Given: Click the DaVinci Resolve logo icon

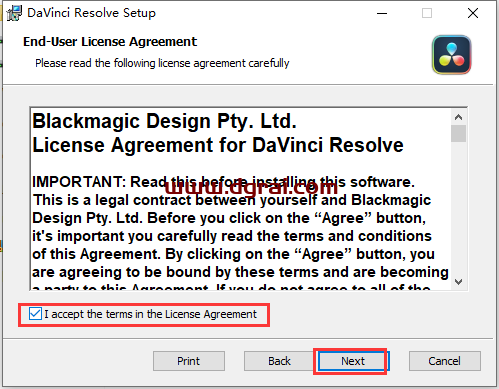Looking at the screenshot, I should 452,55.
